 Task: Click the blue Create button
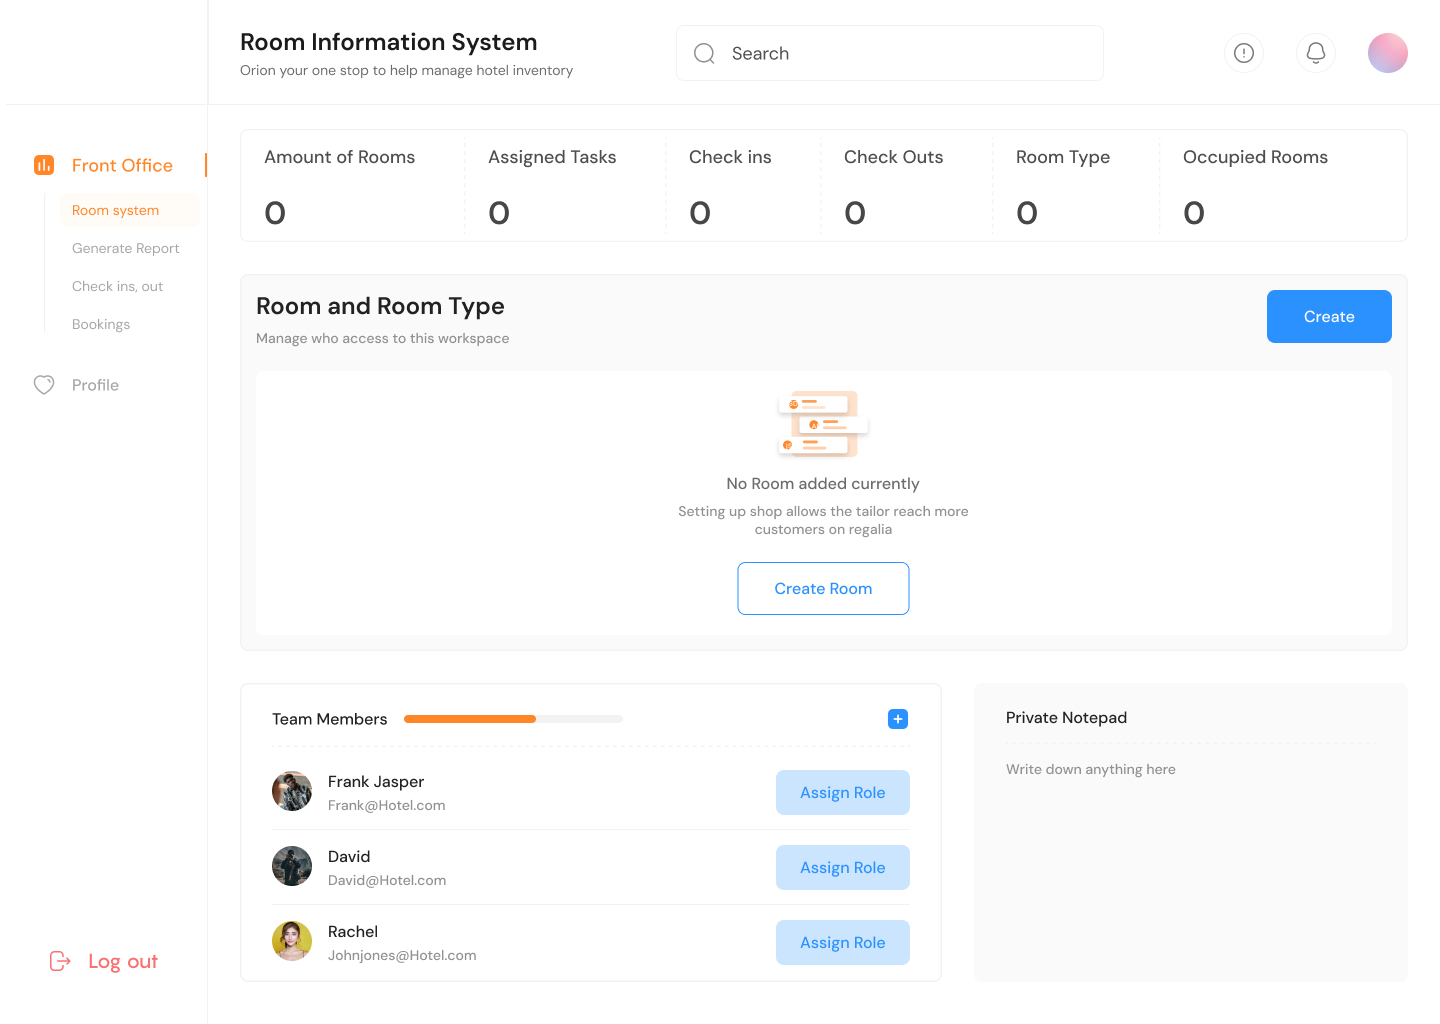tap(1329, 316)
